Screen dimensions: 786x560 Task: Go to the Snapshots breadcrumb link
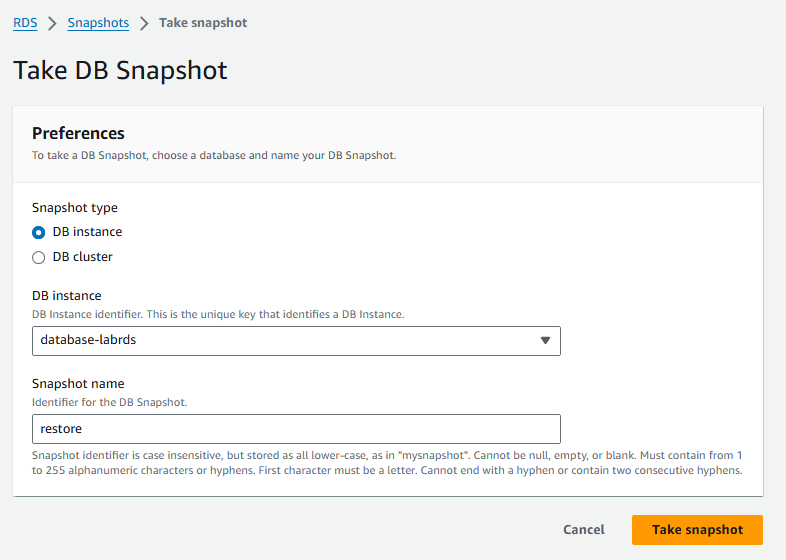[x=98, y=23]
